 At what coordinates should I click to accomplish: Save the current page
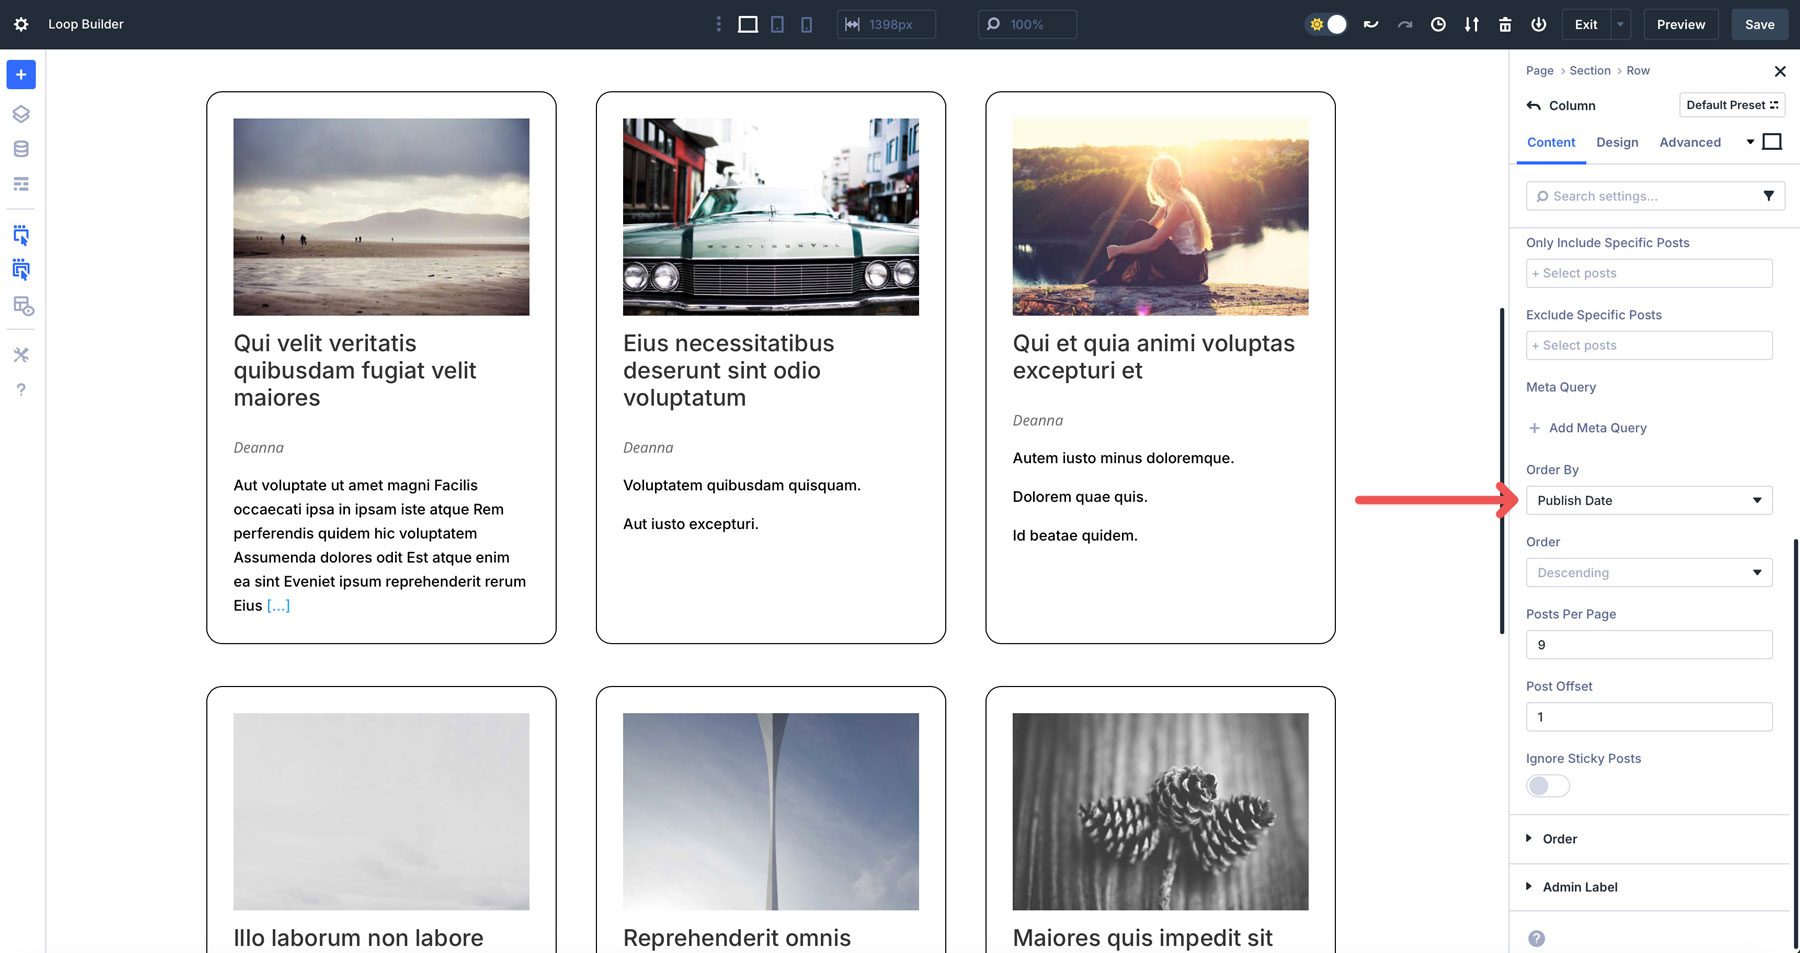(1759, 23)
